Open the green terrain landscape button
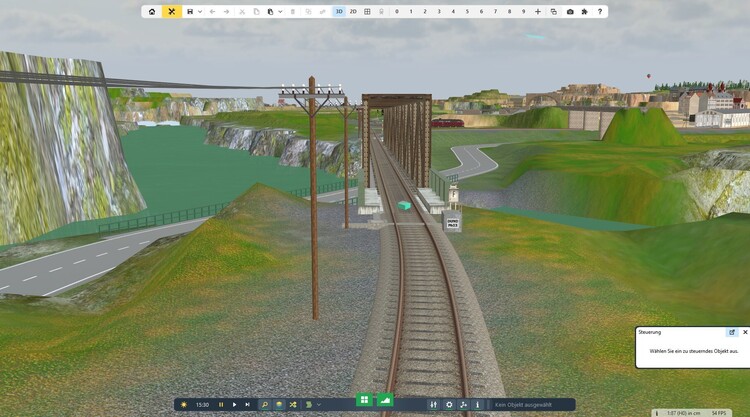The width and height of the screenshot is (750, 417). tap(386, 400)
